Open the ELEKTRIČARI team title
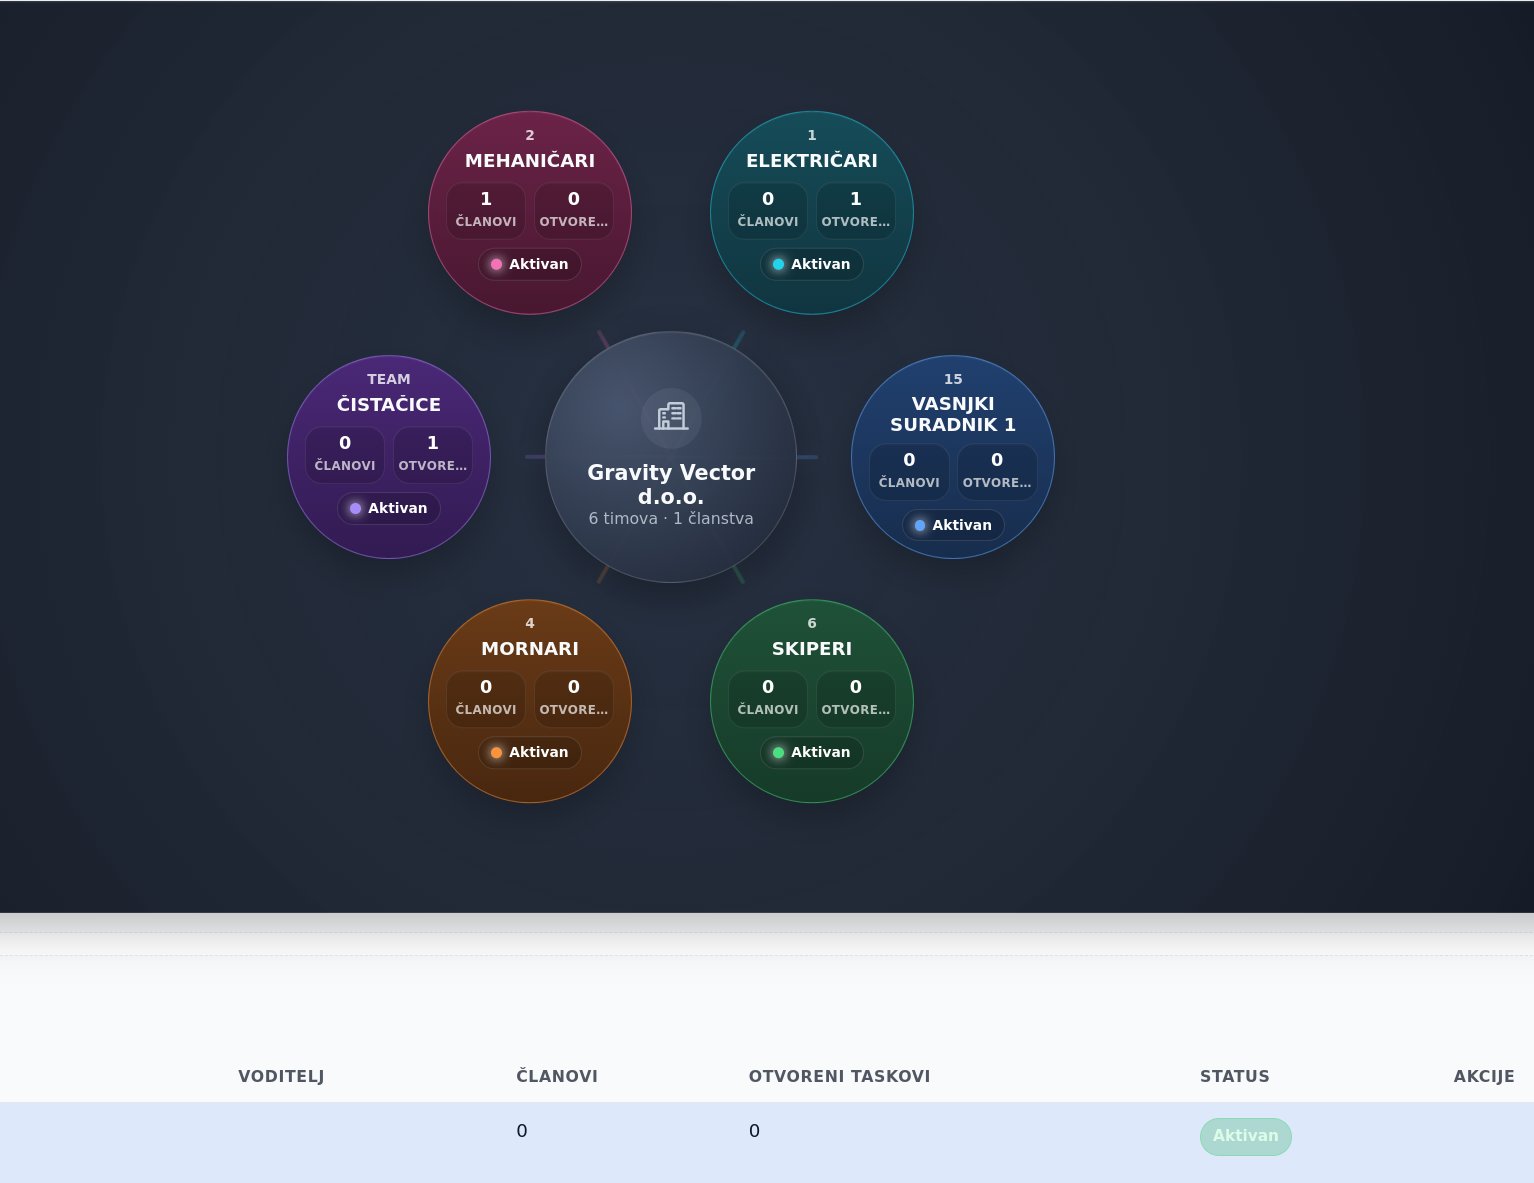The height and width of the screenshot is (1183, 1534). point(812,160)
